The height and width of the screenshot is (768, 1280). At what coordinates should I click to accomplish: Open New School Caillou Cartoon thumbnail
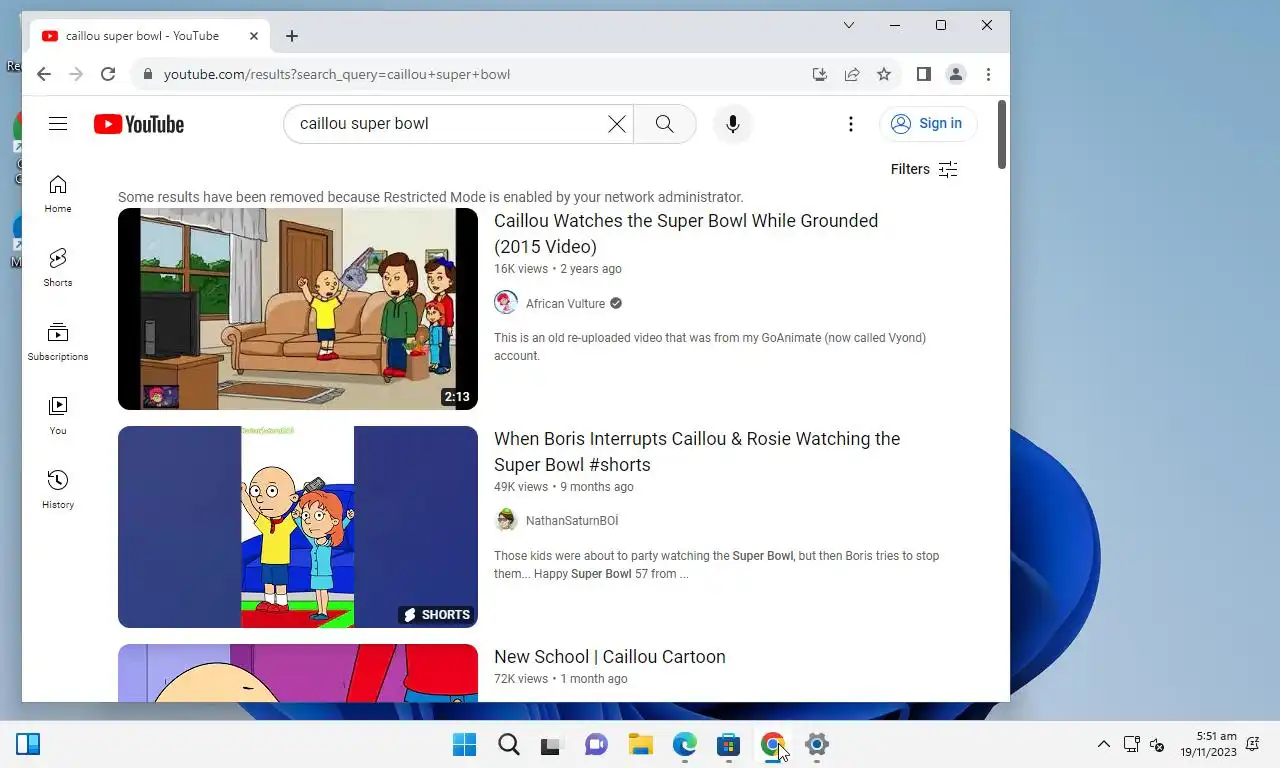click(298, 673)
